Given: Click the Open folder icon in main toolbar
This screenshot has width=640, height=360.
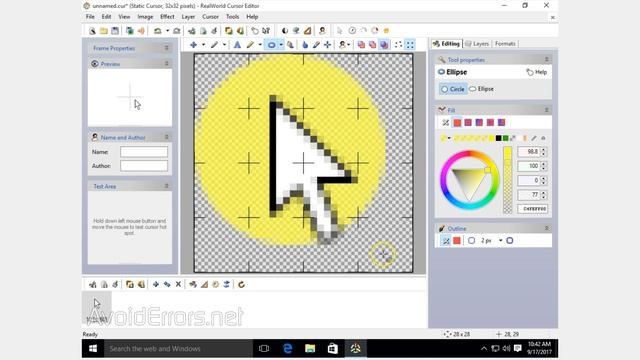Looking at the screenshot, I should point(104,31).
